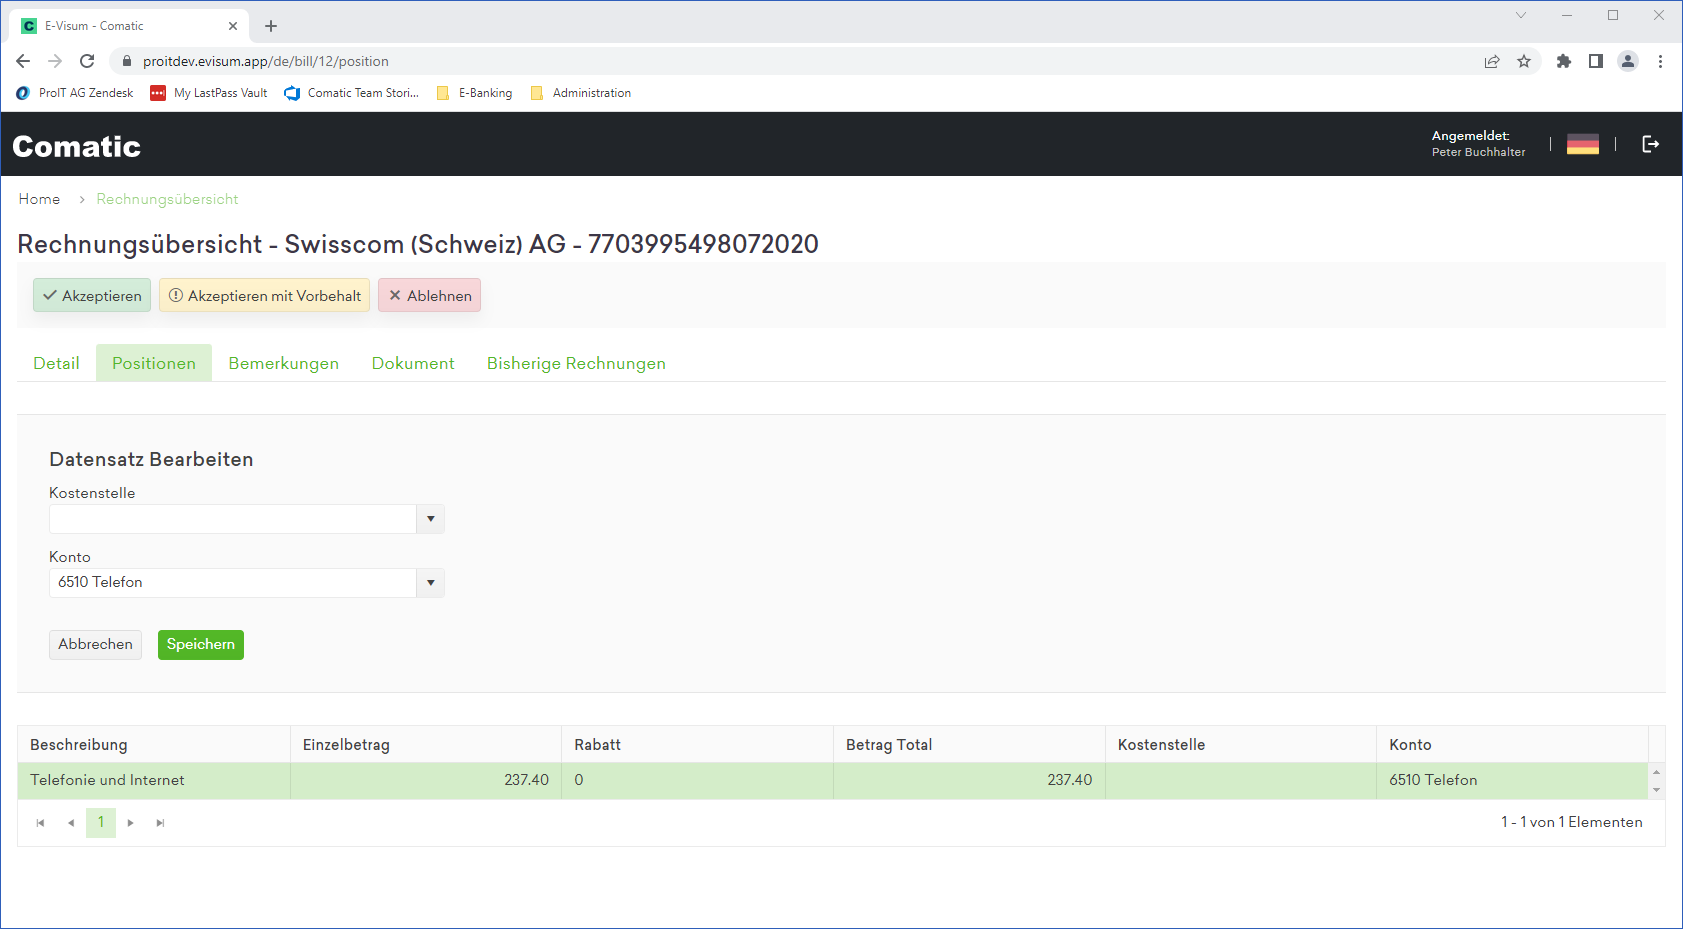Screen dimensions: 1683x929
Task: Open the Dokument tab
Action: pos(413,363)
